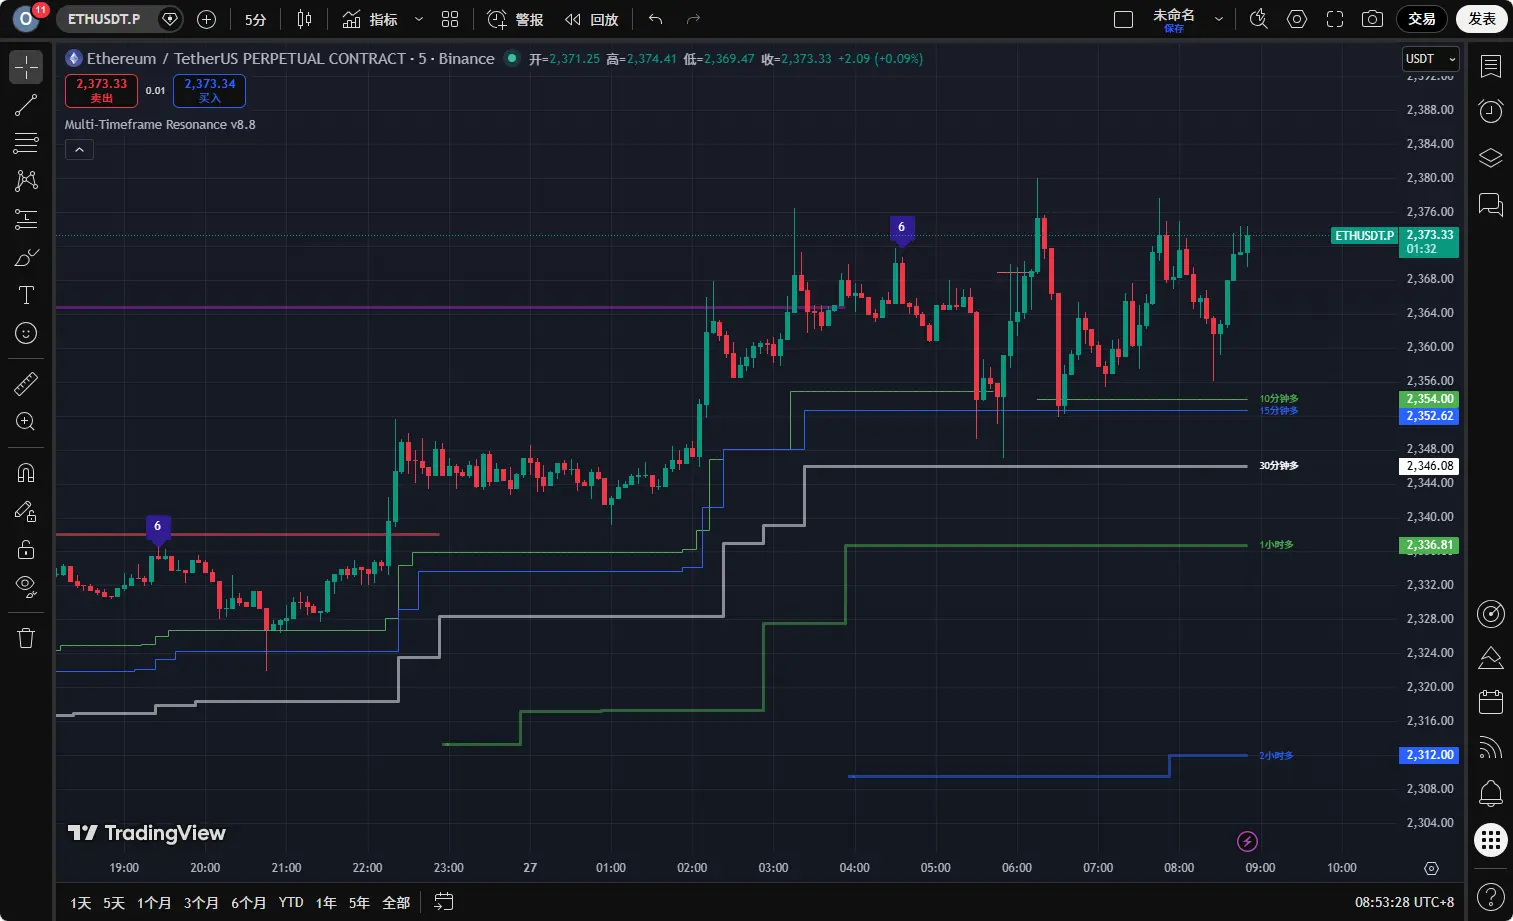This screenshot has height=921, width=1513.
Task: Open the layout setup square icon
Action: point(1123,19)
